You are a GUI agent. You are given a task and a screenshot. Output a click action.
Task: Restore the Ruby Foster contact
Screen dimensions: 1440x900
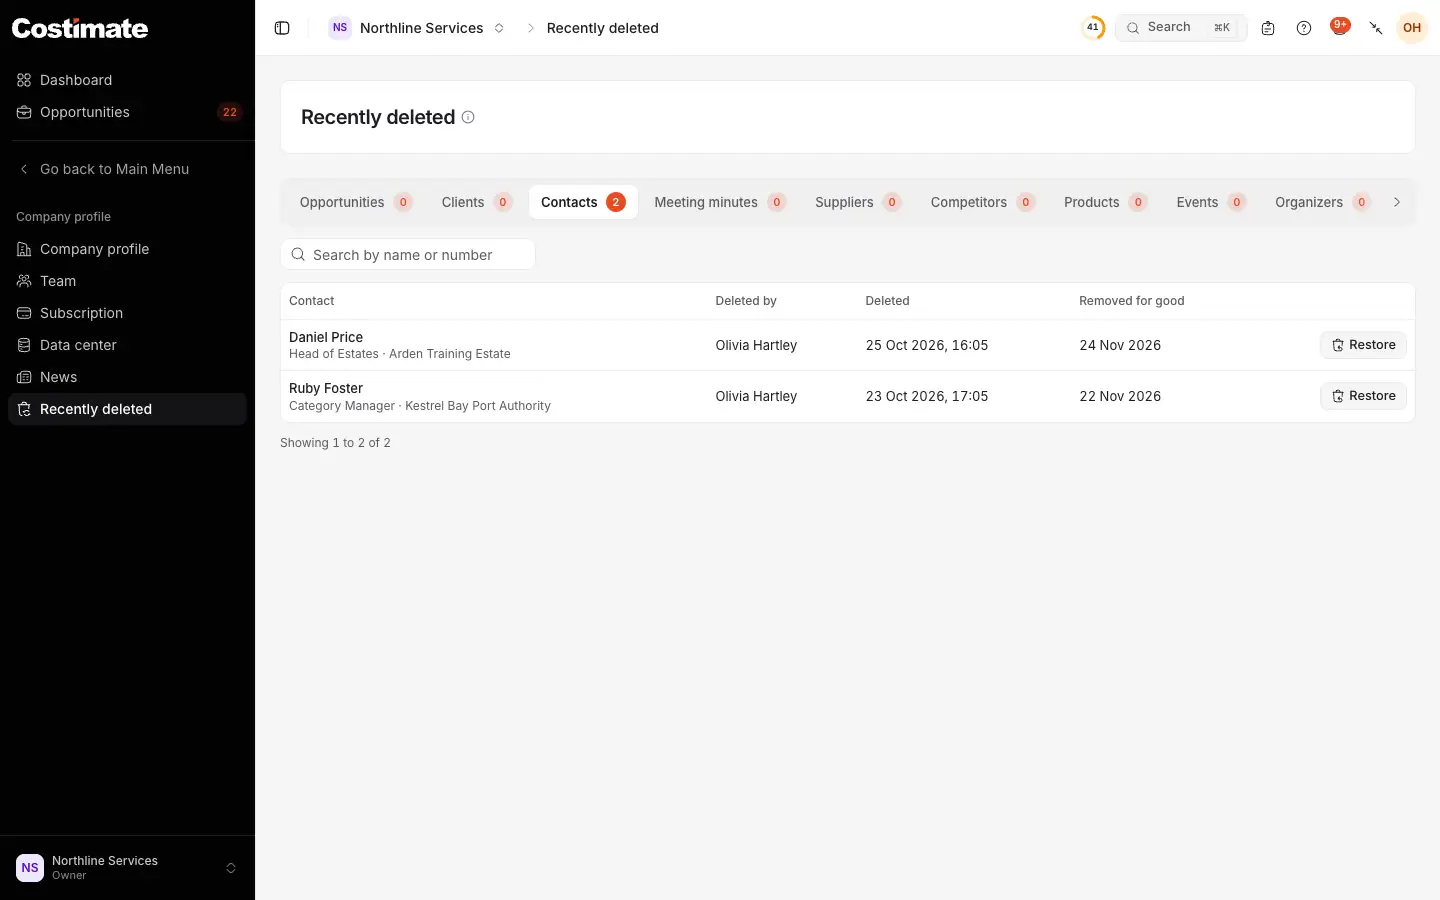tap(1363, 396)
